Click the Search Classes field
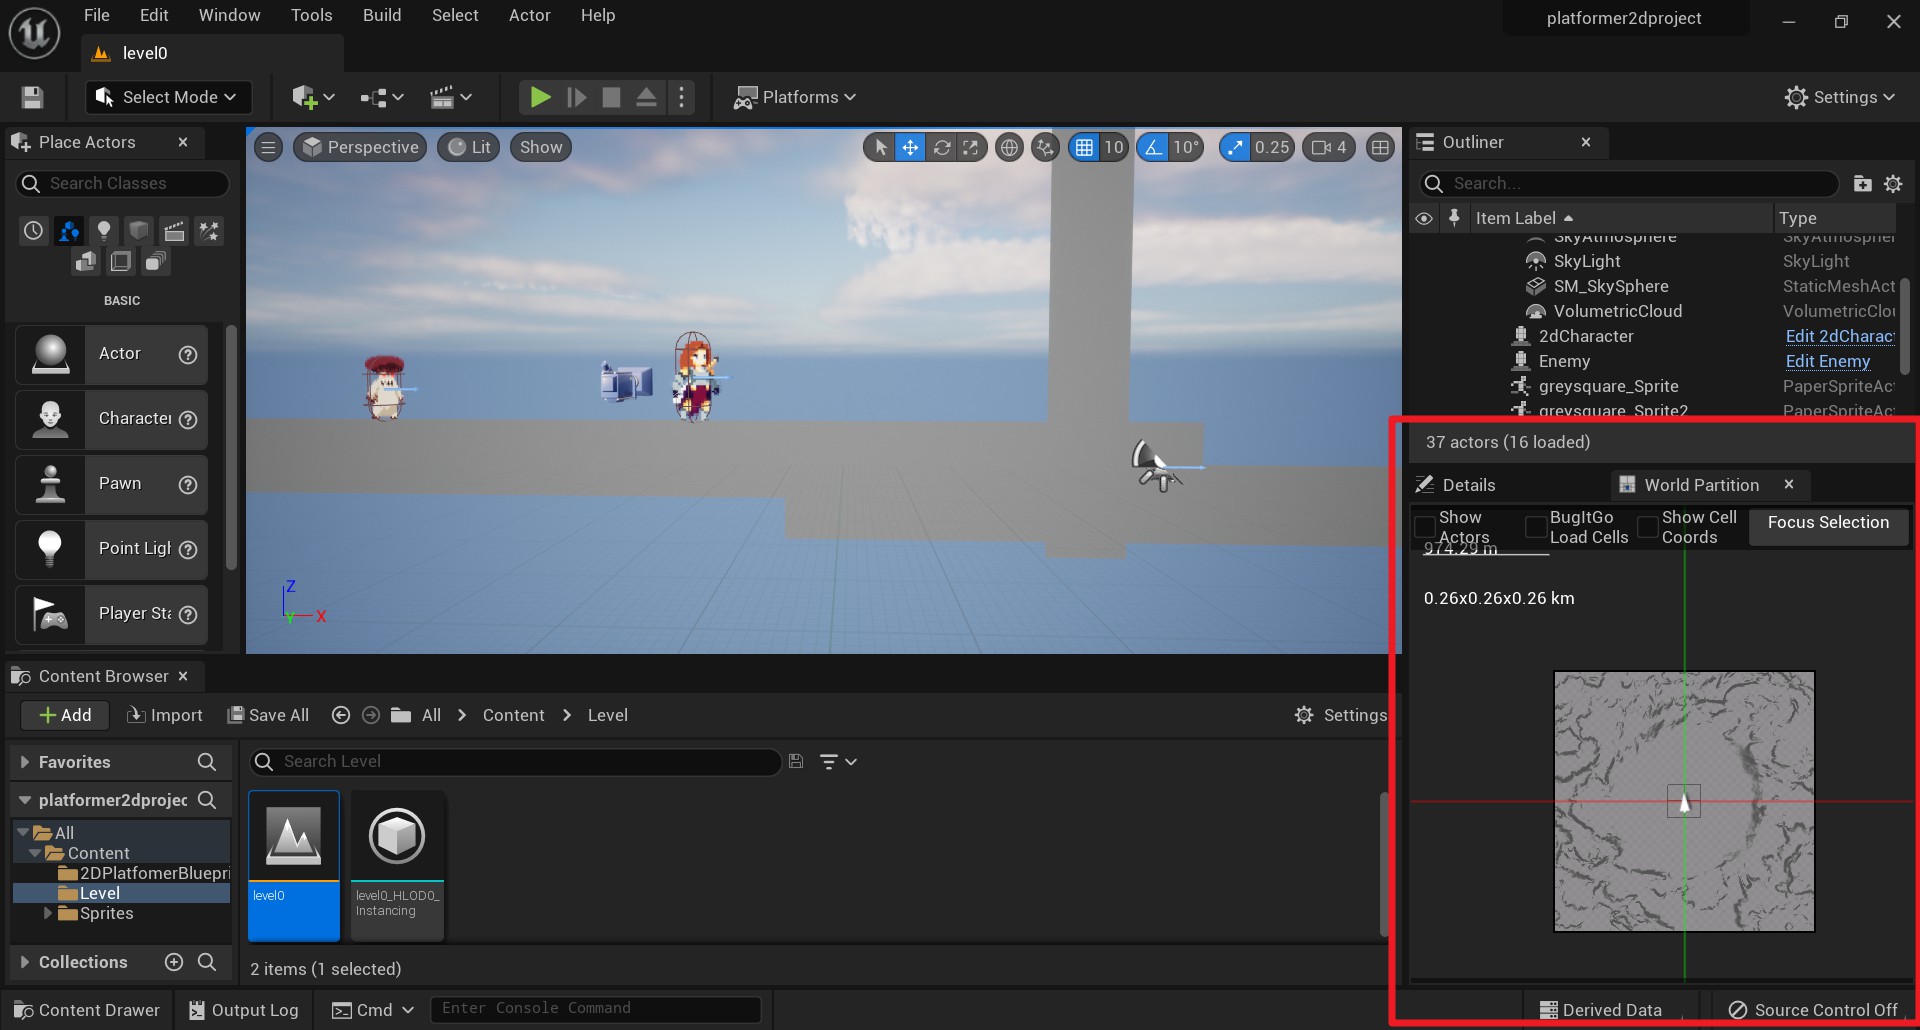 (x=123, y=184)
